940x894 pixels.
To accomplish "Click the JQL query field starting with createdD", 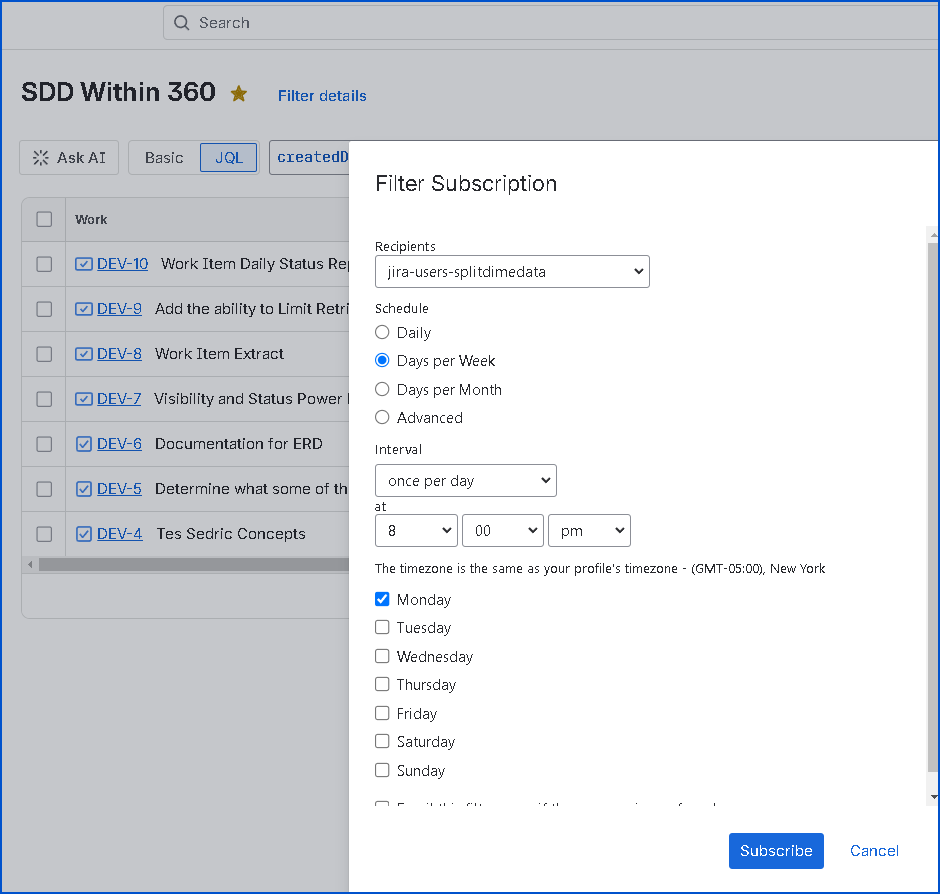I will (x=309, y=158).
